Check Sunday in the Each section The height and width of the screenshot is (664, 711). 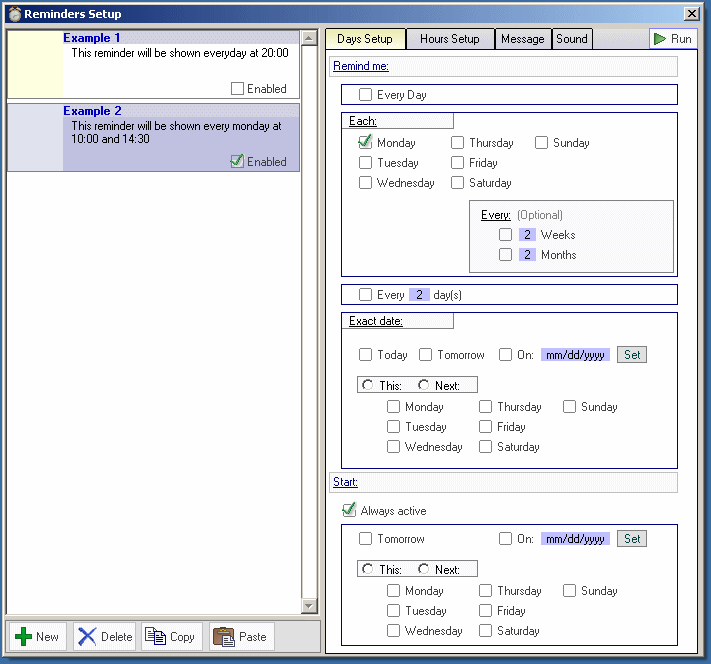point(541,142)
